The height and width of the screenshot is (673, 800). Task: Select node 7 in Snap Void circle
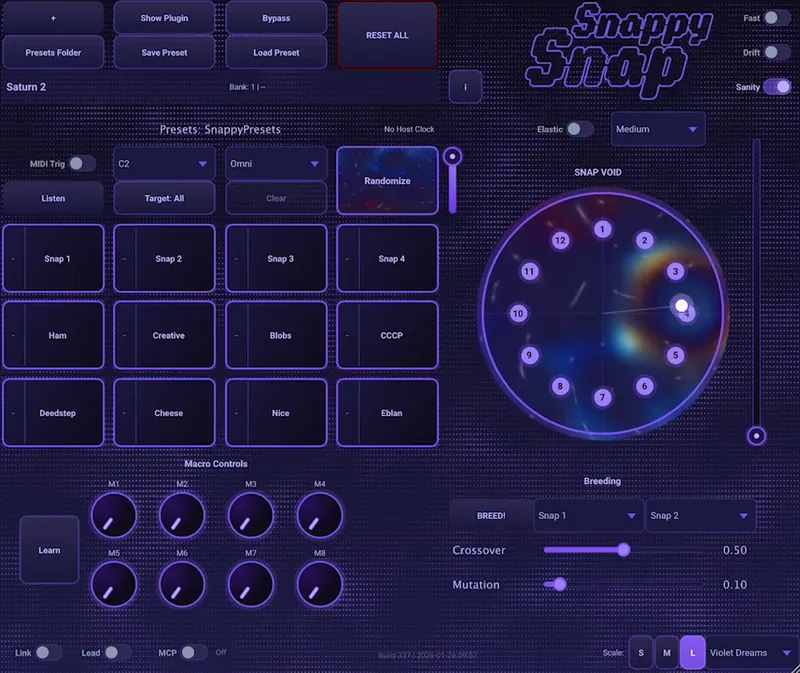(x=602, y=397)
